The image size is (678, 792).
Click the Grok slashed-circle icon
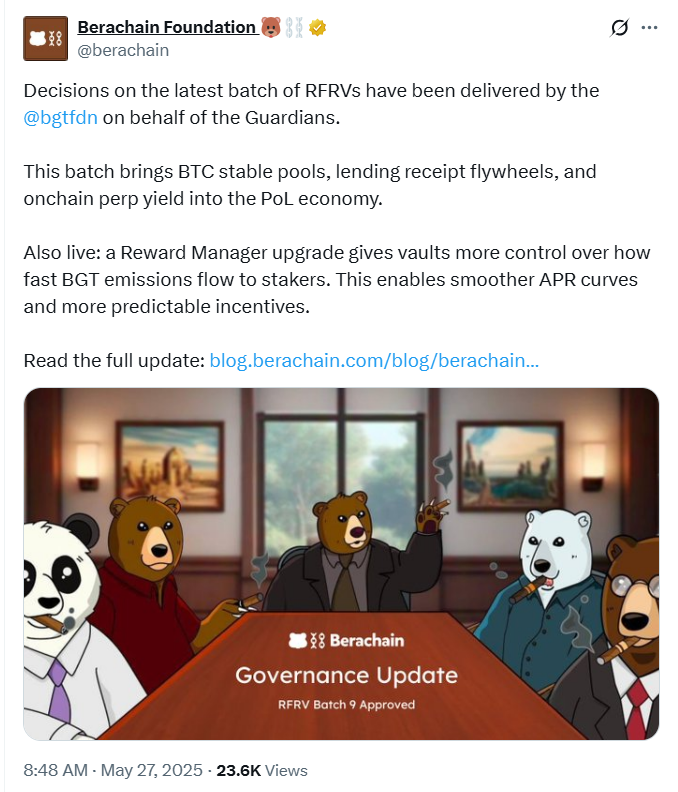619,28
